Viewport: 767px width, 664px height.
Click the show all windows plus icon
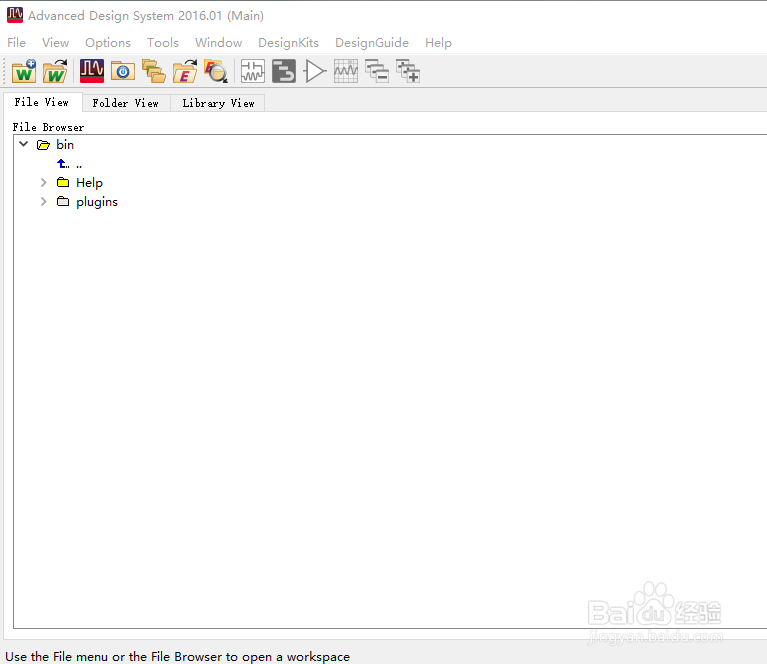pos(408,71)
